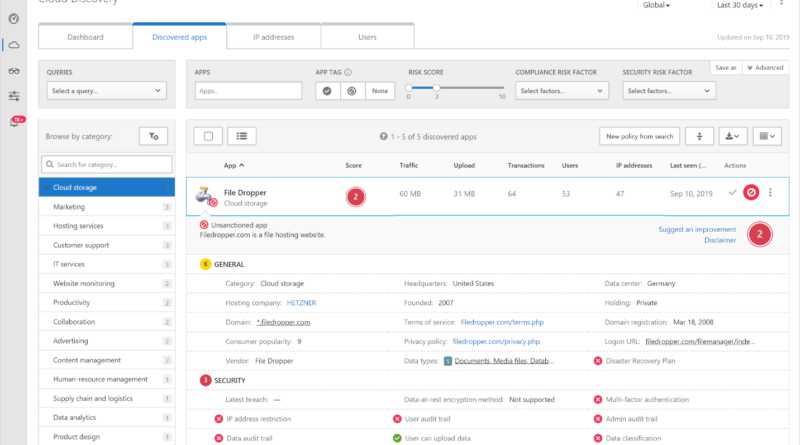
Task: Open the Last 30 days dropdown
Action: [x=740, y=5]
